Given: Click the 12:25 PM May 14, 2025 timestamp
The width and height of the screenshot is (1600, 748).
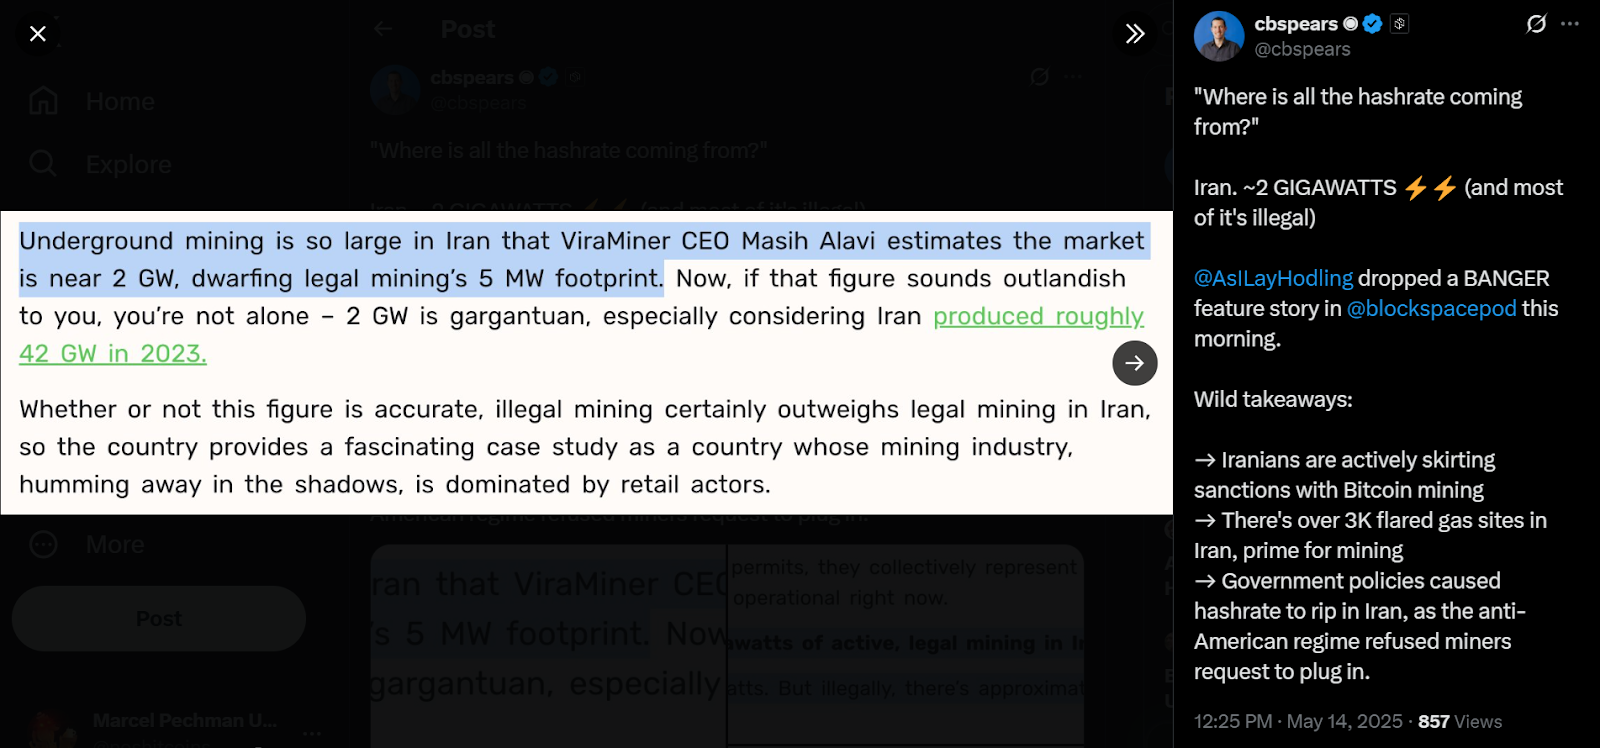Looking at the screenshot, I should tap(1297, 722).
